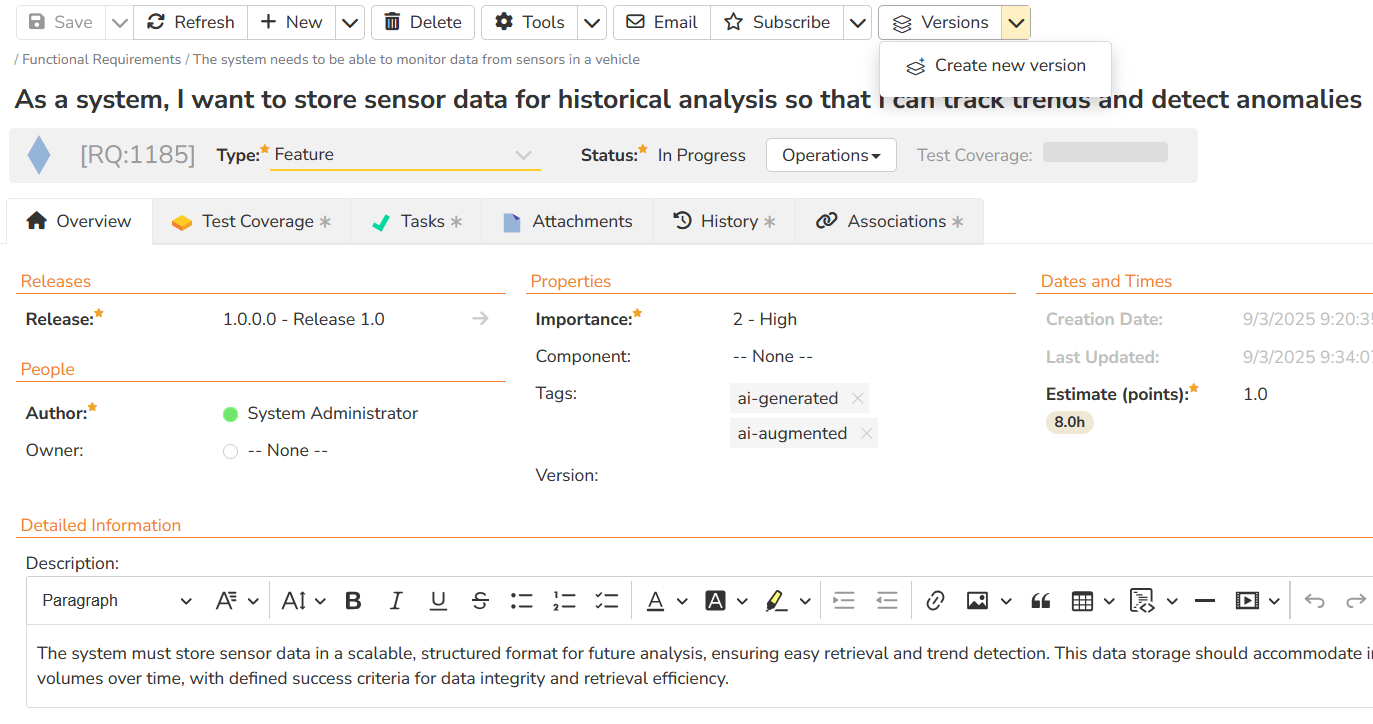Insert a block quote in the description

pos(1041,601)
